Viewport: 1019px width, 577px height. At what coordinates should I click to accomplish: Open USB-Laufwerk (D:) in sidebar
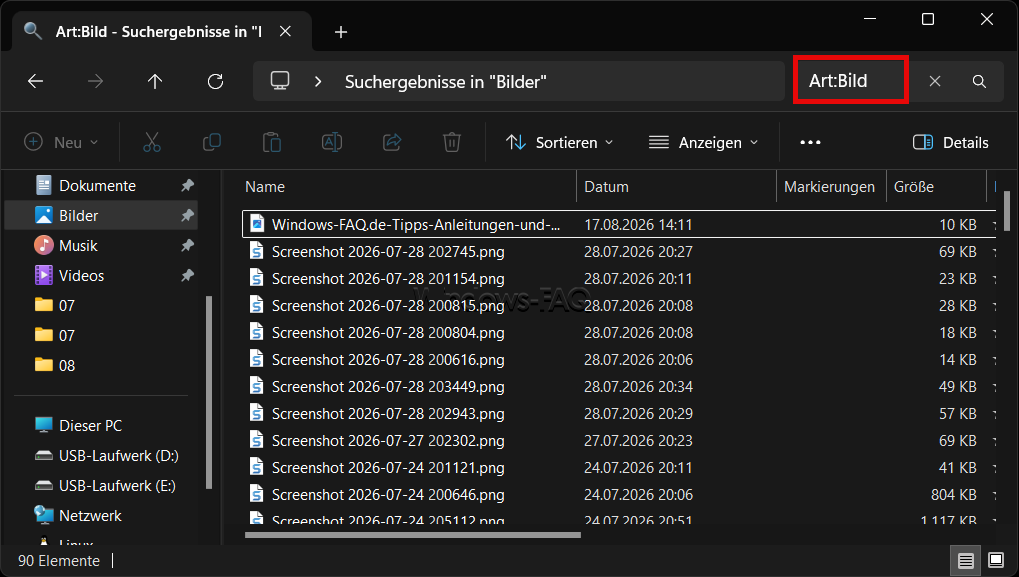click(x=118, y=455)
